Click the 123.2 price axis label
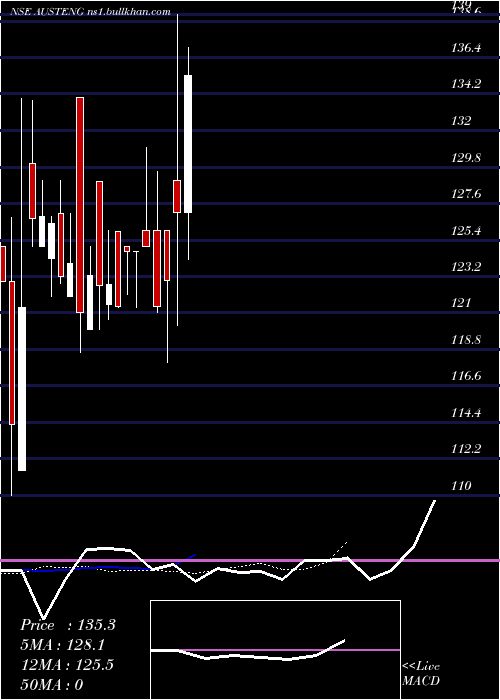The image size is (500, 700). 466,267
